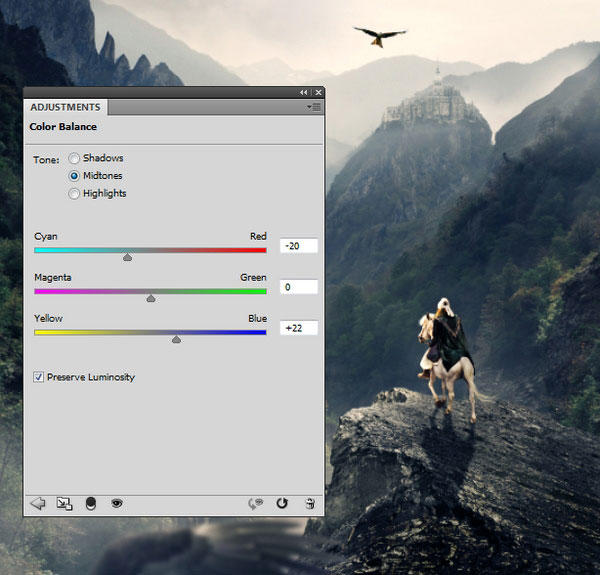Click the Cyan-Red slider handle

(127, 257)
